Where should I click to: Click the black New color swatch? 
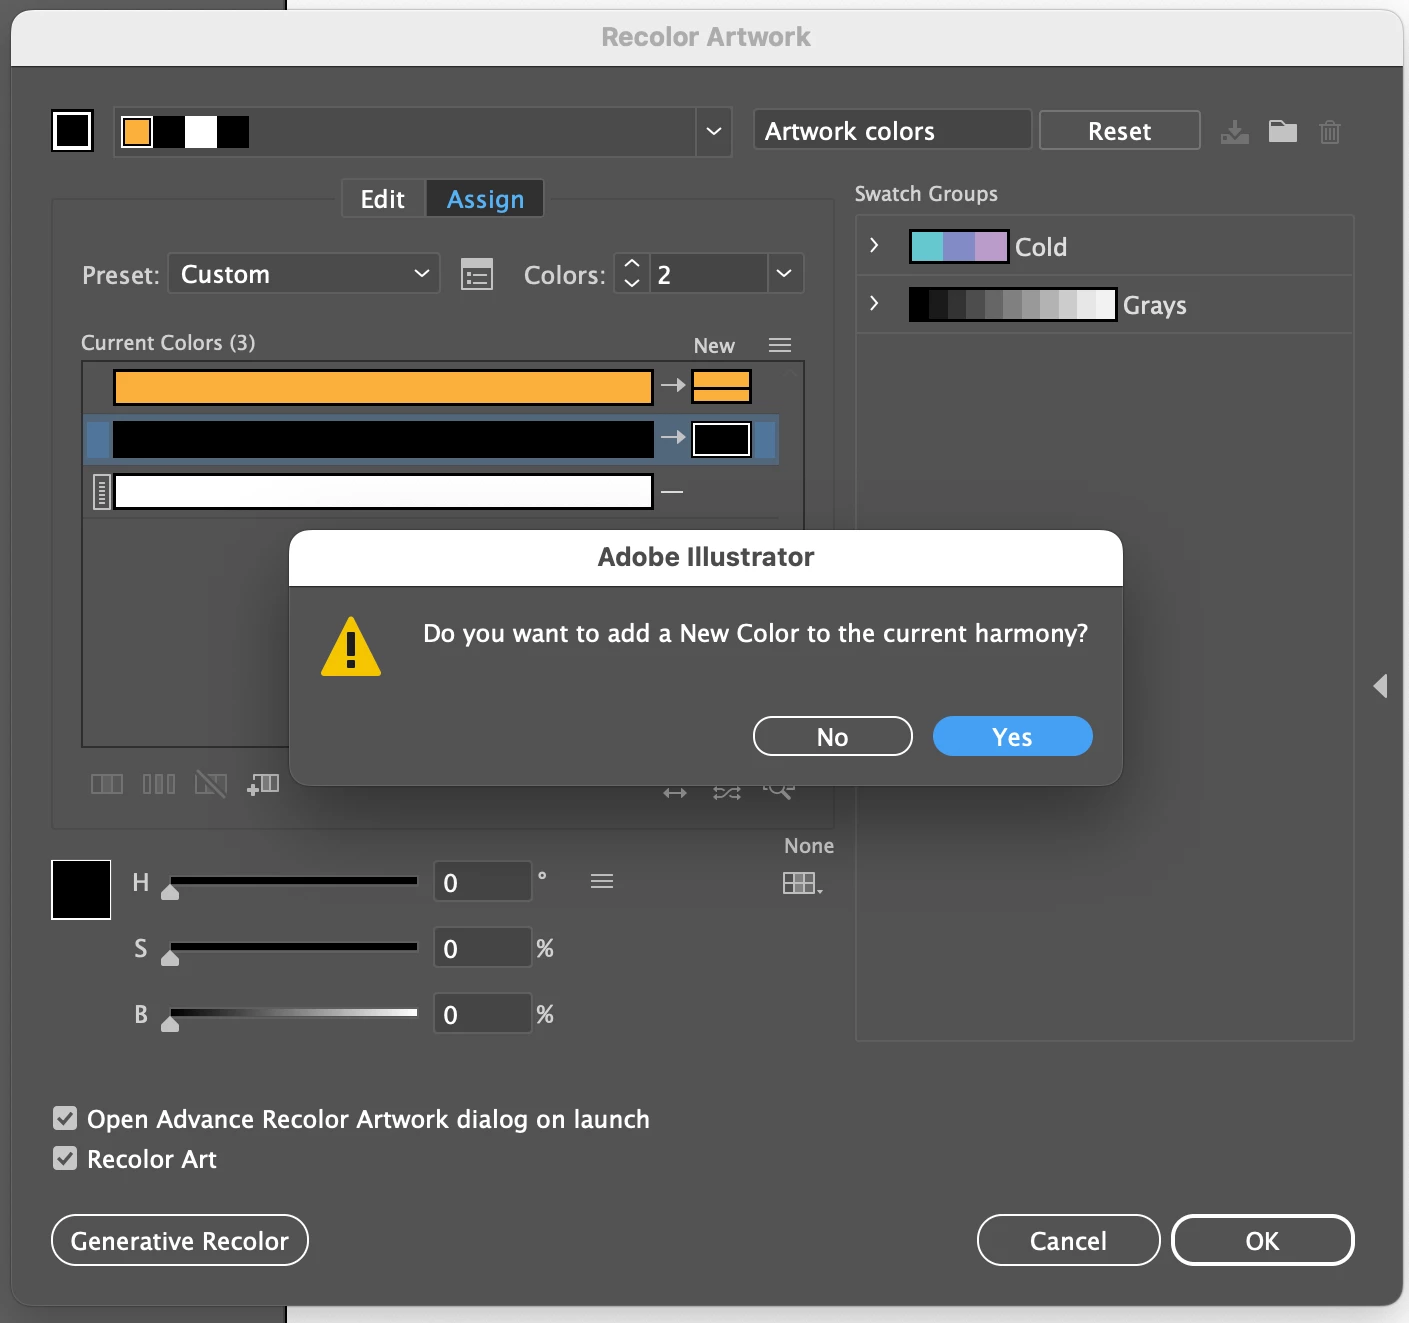click(x=721, y=439)
